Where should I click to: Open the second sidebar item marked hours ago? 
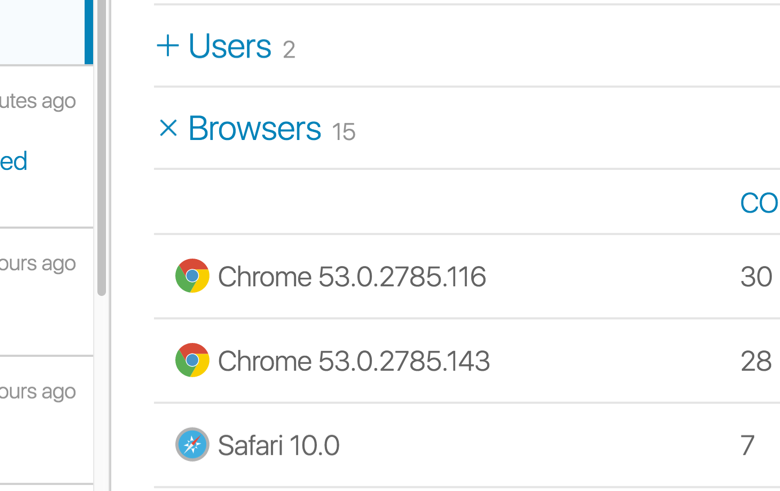click(x=46, y=420)
